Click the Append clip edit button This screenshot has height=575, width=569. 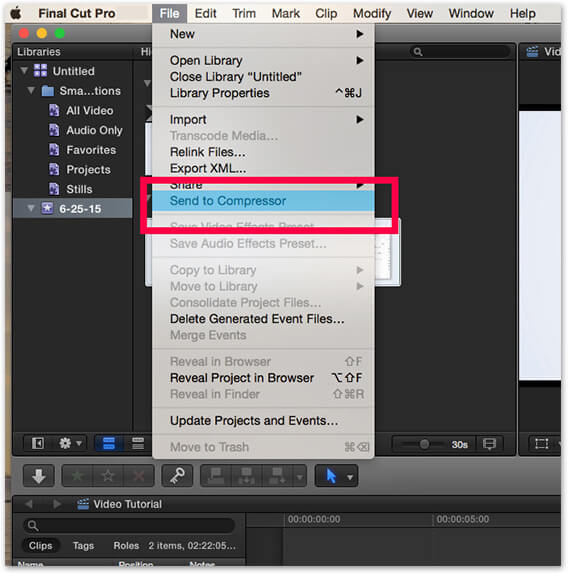pos(277,476)
